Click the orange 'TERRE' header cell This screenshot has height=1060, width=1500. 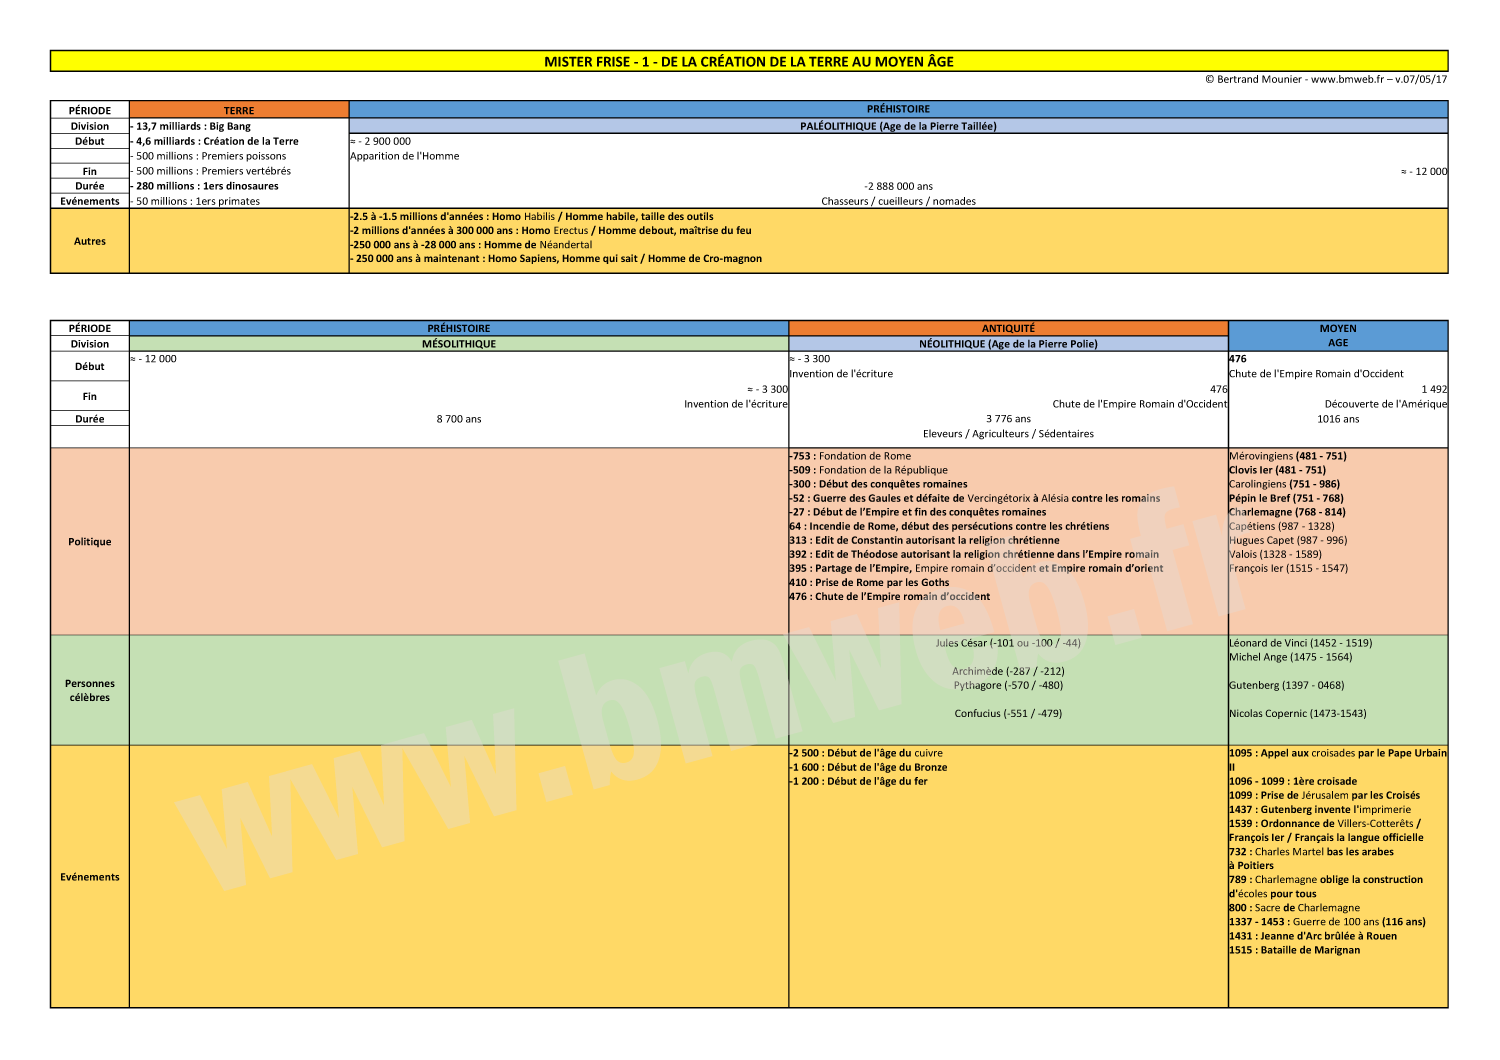pyautogui.click(x=239, y=110)
